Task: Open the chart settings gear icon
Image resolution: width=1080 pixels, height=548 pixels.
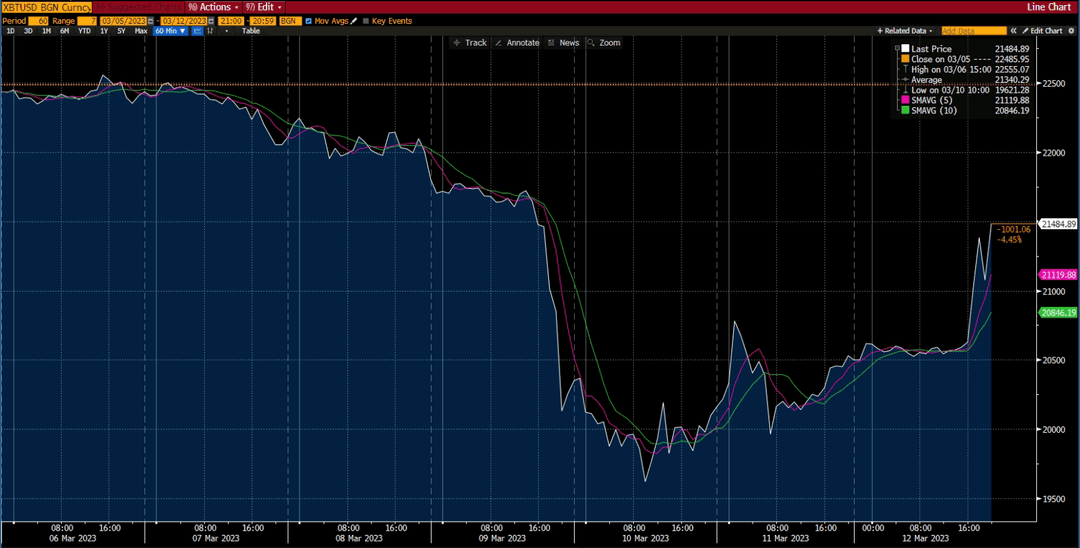Action: tap(1071, 31)
